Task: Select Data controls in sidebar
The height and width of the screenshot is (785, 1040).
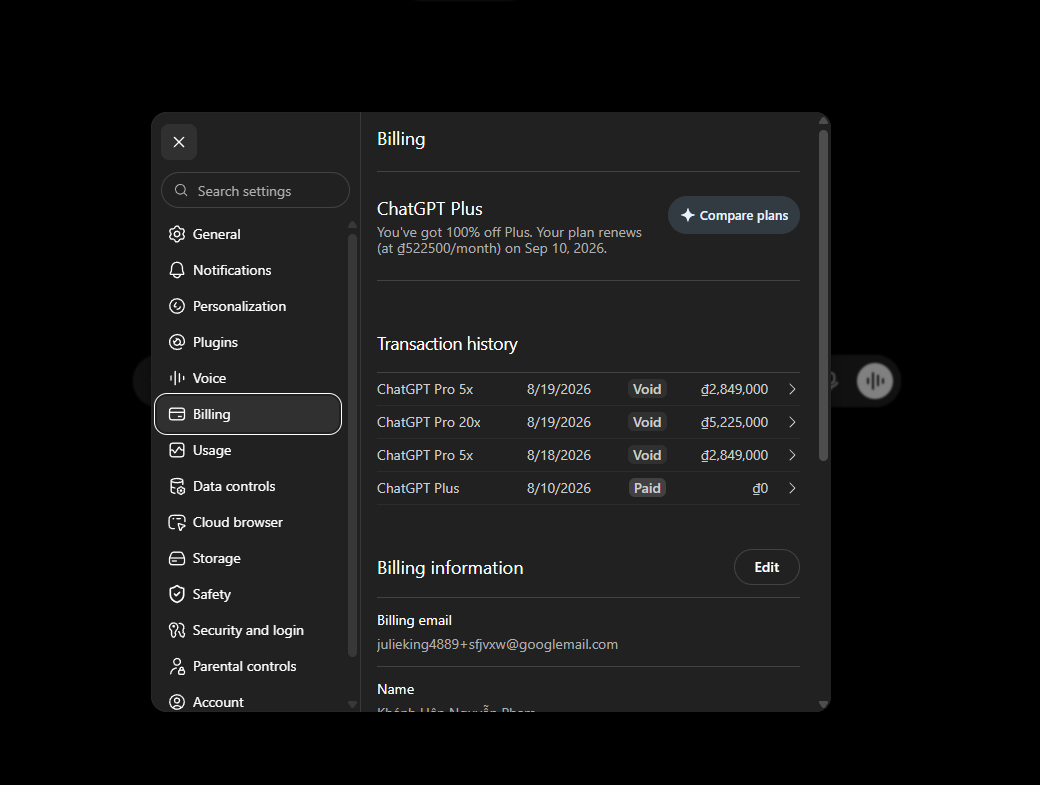Action: [248, 486]
